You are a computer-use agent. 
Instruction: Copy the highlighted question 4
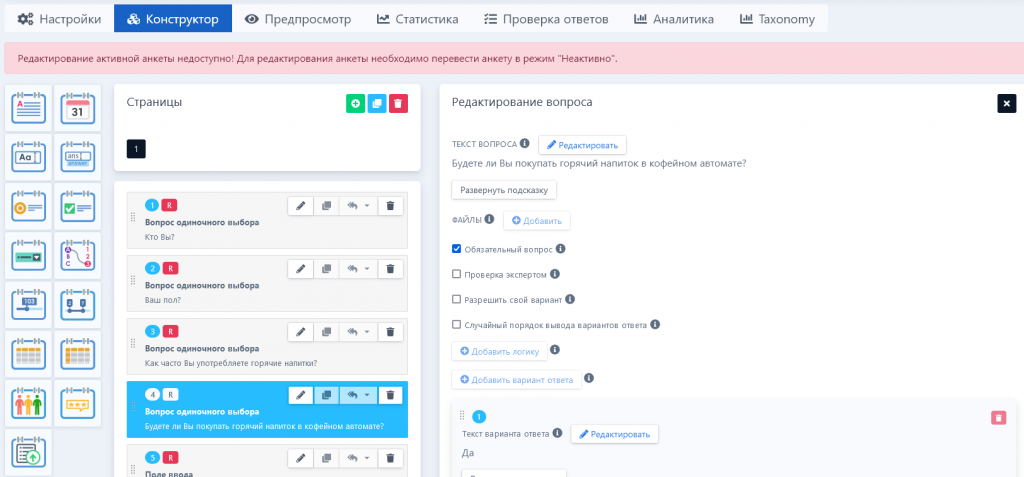click(x=327, y=395)
